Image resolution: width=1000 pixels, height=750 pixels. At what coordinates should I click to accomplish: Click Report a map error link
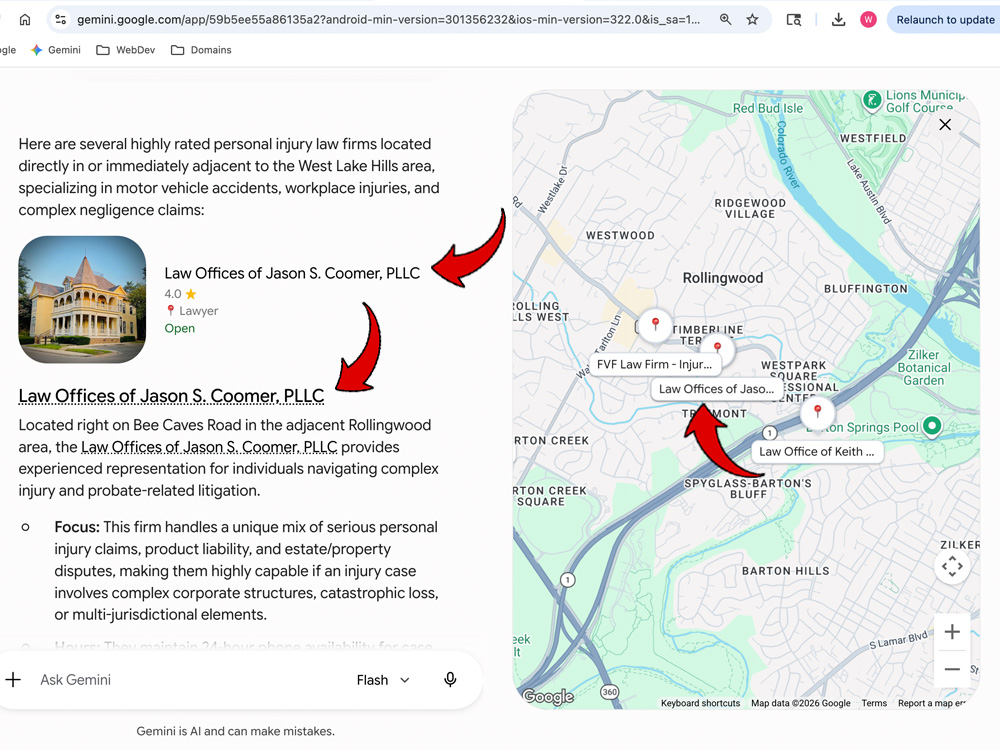click(x=932, y=703)
